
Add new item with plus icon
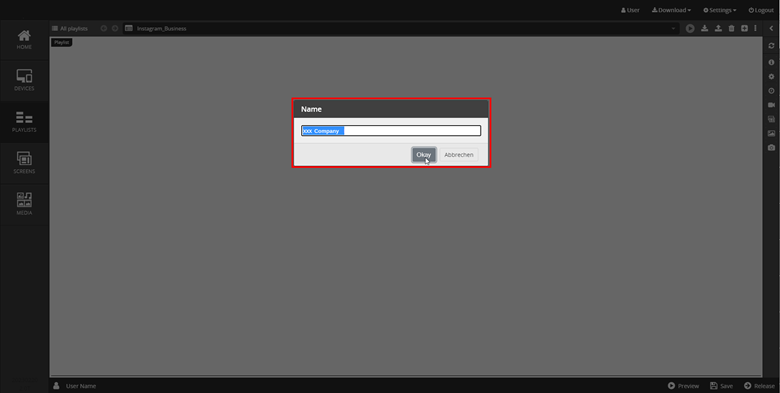pyautogui.click(x=744, y=28)
